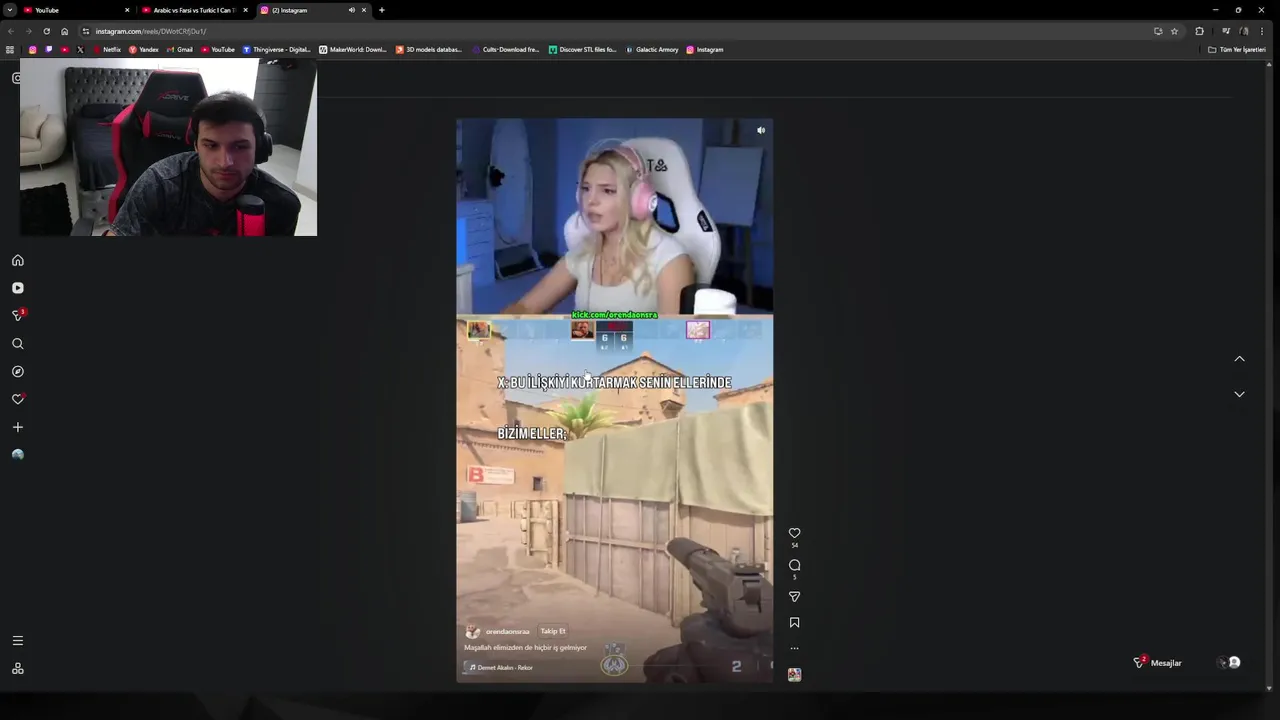Open the YouTube bookmark
This screenshot has width=1280, height=720.
point(218,49)
